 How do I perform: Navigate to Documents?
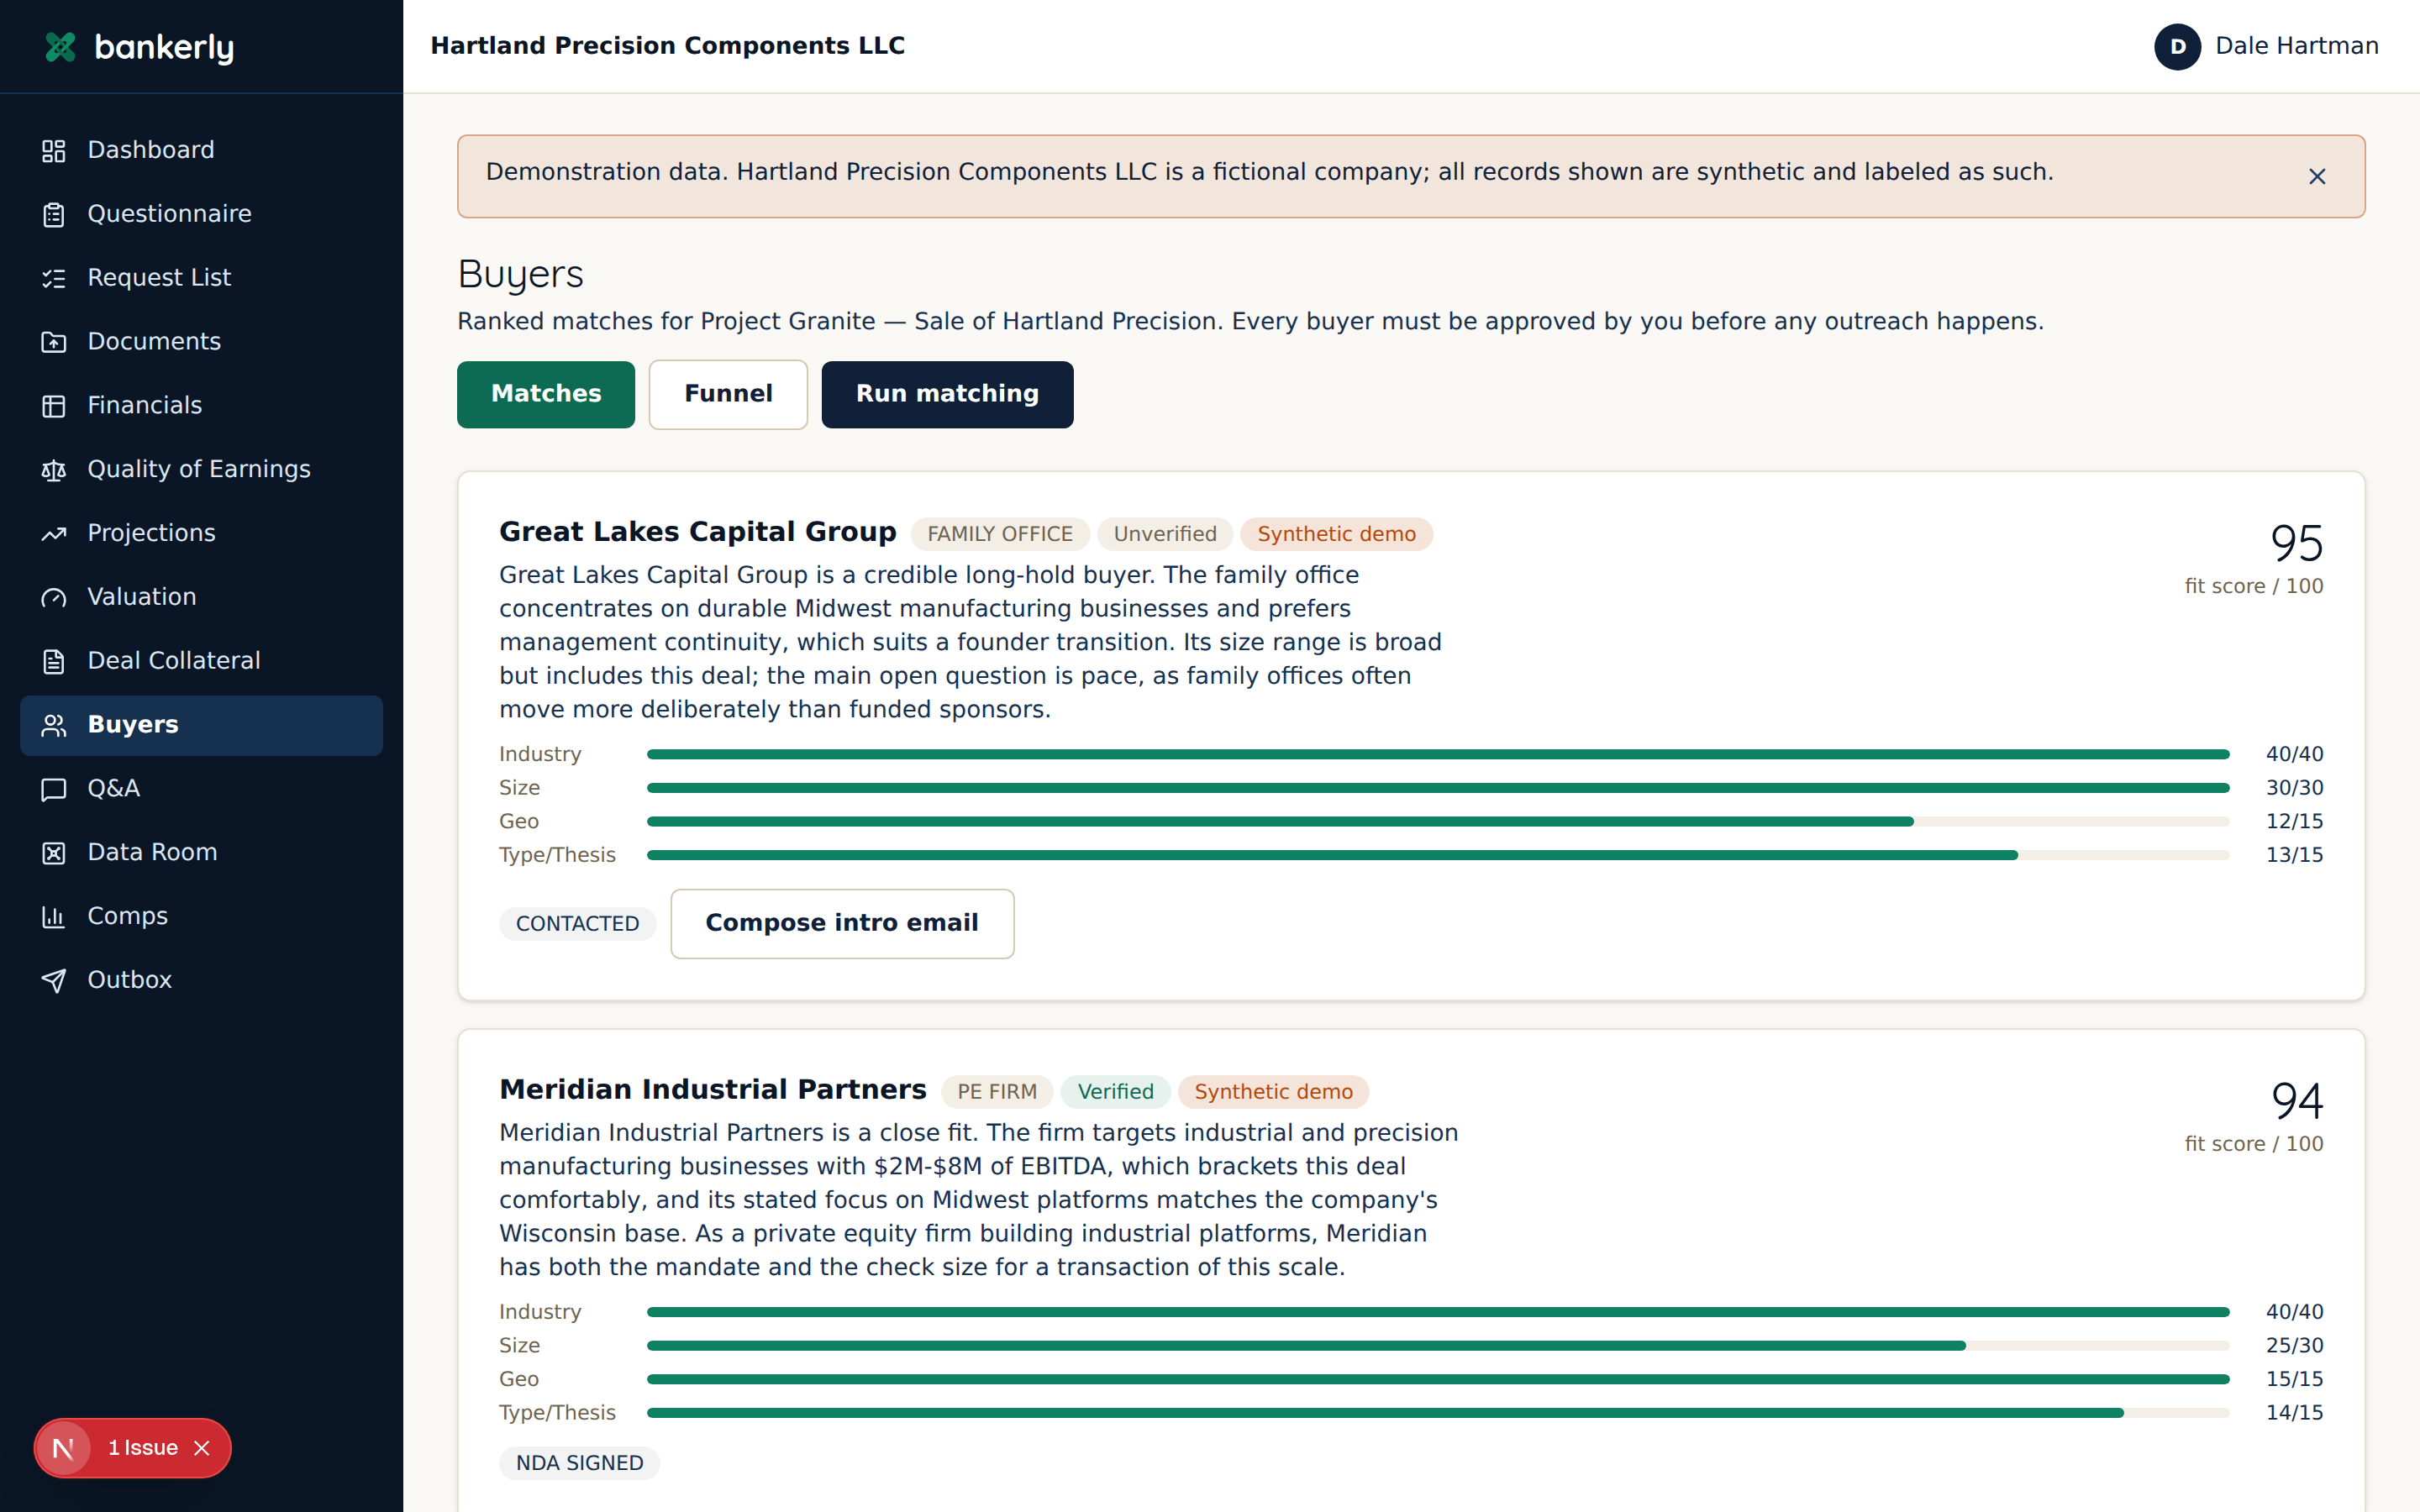pos(201,342)
